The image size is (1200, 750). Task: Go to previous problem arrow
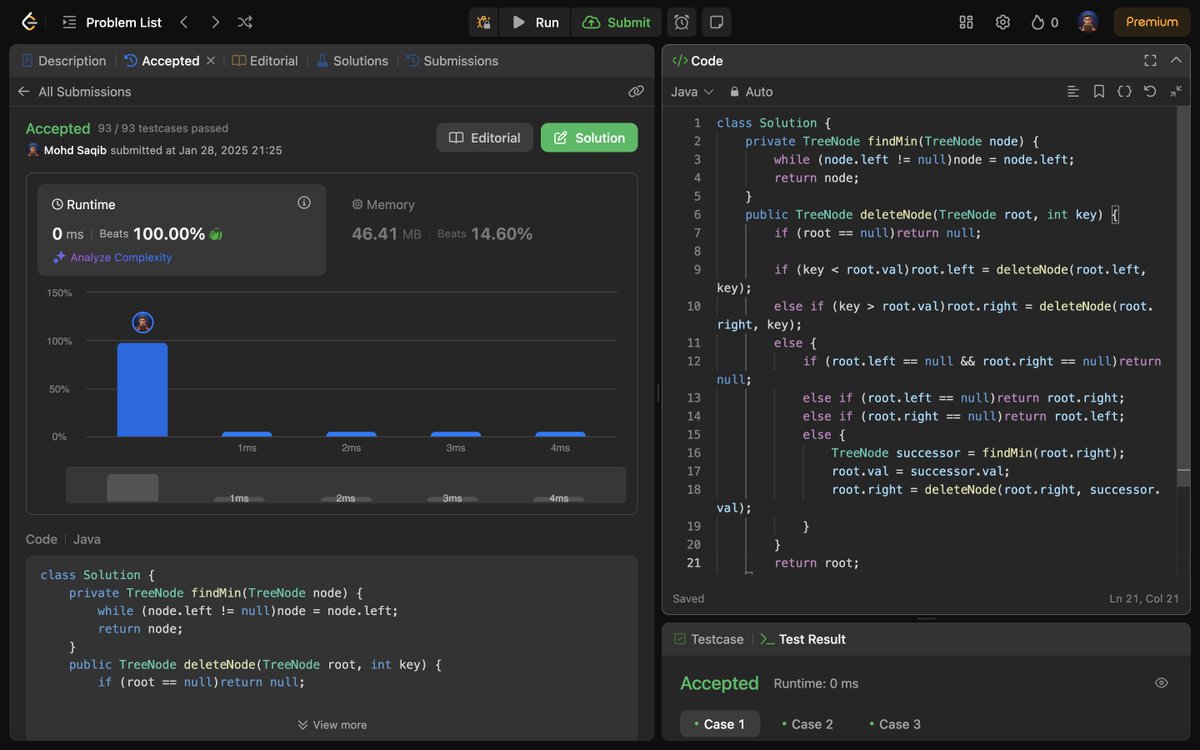183,22
